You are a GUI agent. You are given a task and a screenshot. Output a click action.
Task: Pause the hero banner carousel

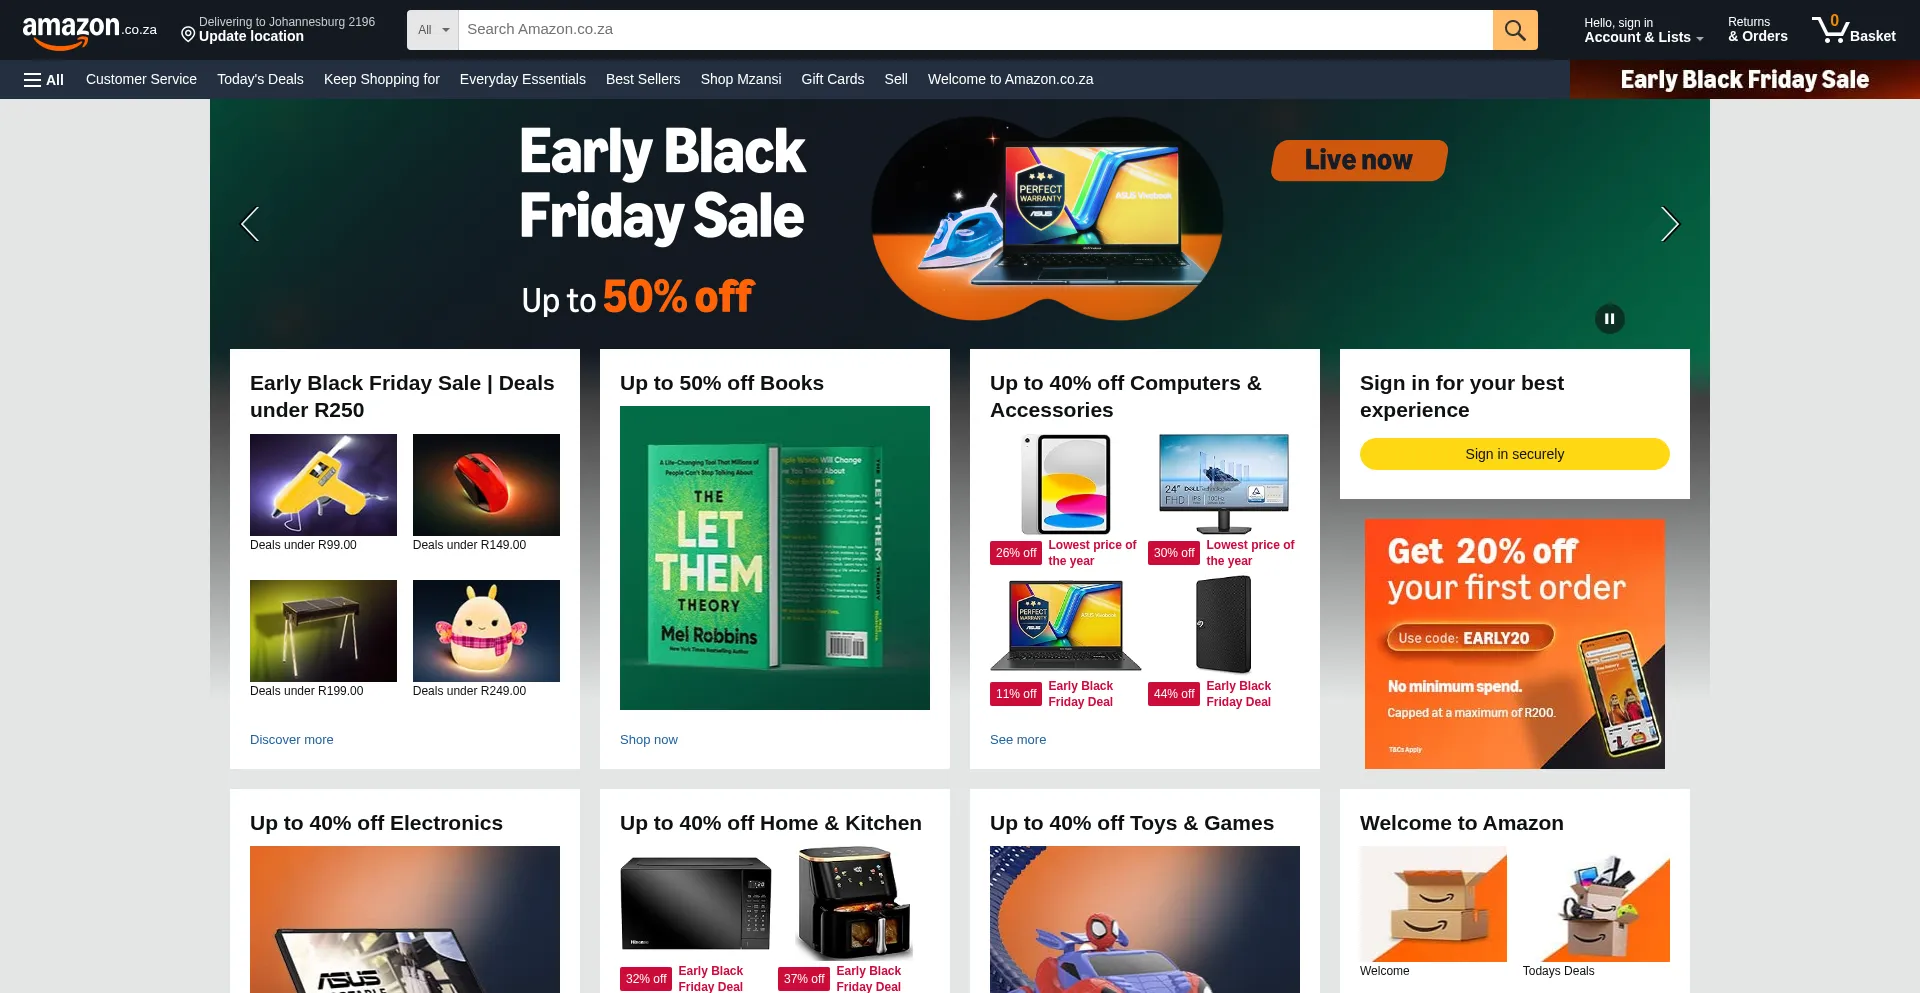[1610, 319]
